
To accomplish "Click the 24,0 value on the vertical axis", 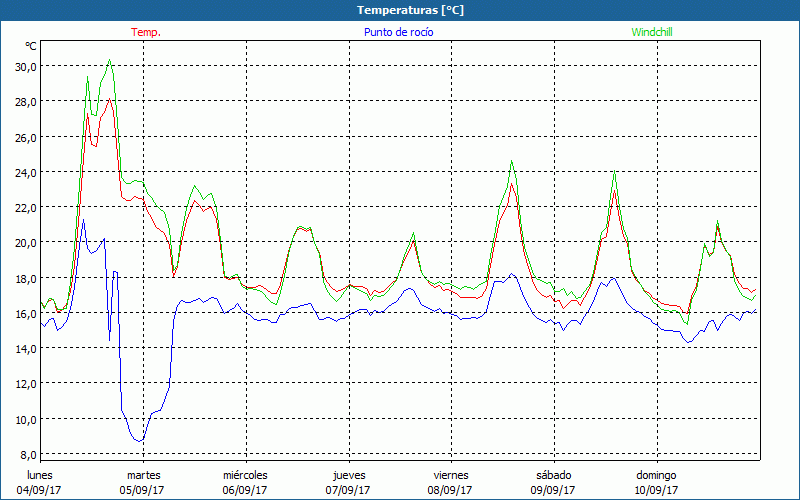I will coord(24,172).
